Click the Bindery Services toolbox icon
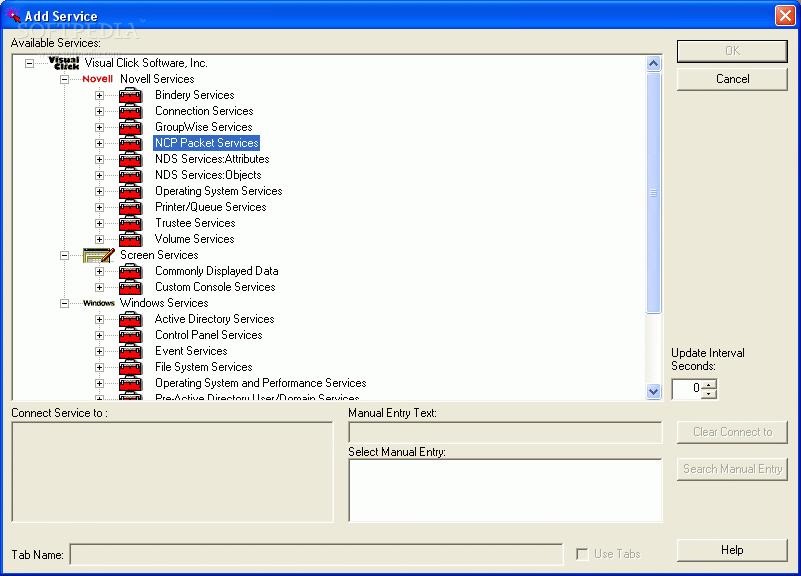Screen dimensions: 801x576 tap(130, 95)
